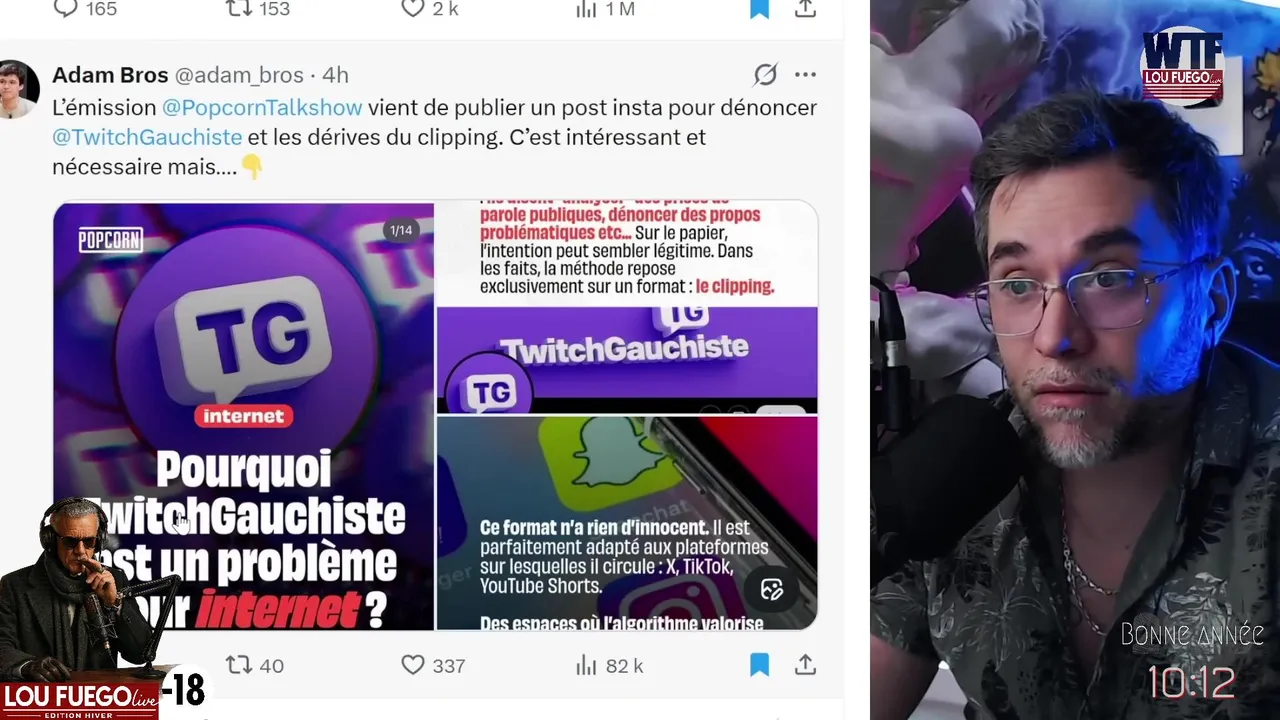Image resolution: width=1280 pixels, height=720 pixels.
Task: Open the more options menu on Adam Bros's tweet
Action: 805,75
